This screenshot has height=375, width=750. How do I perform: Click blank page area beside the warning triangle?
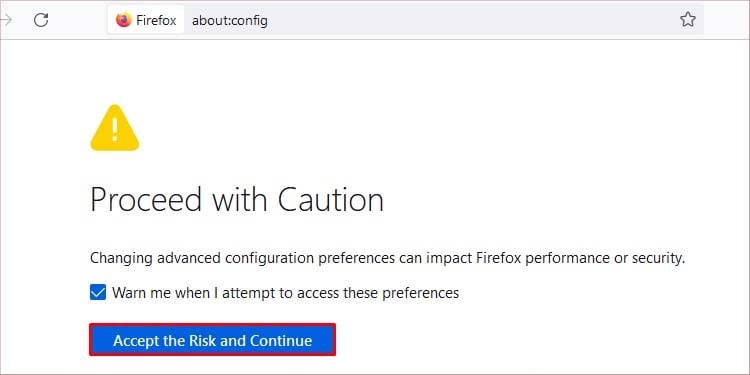(x=383, y=128)
